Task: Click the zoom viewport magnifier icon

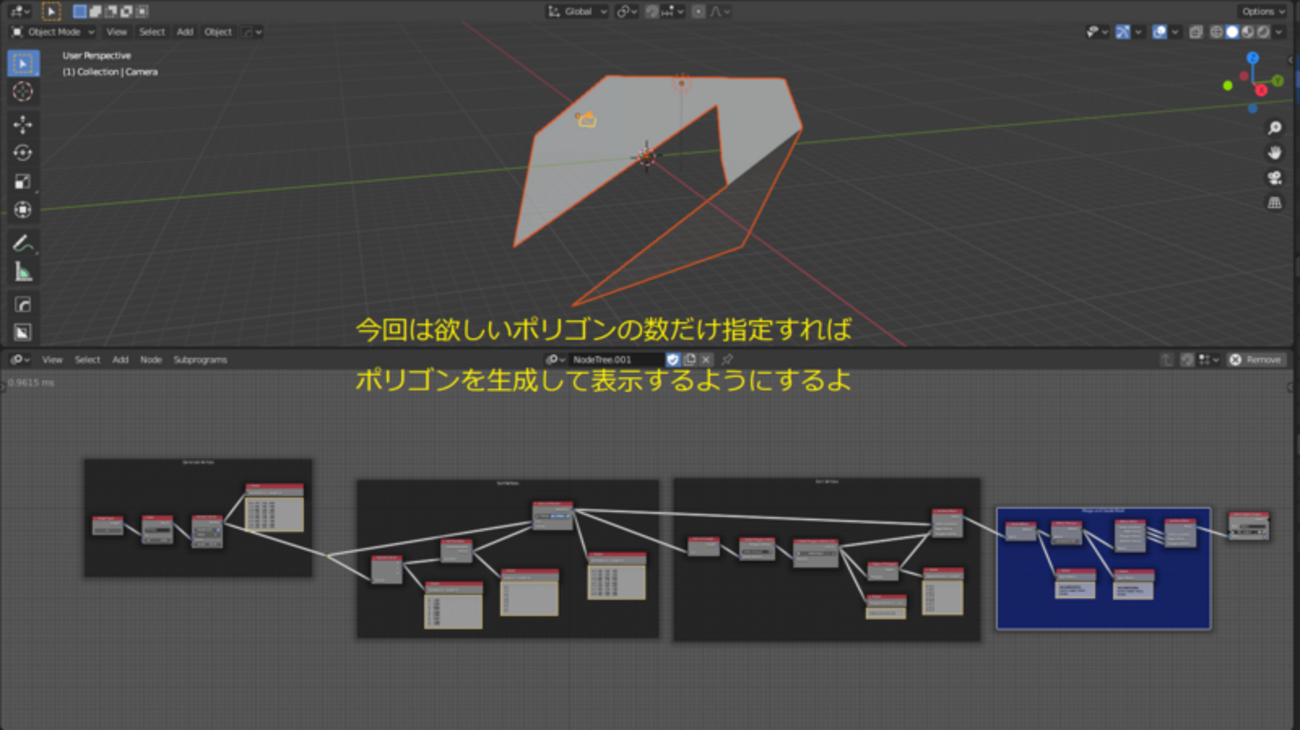Action: (x=1274, y=128)
